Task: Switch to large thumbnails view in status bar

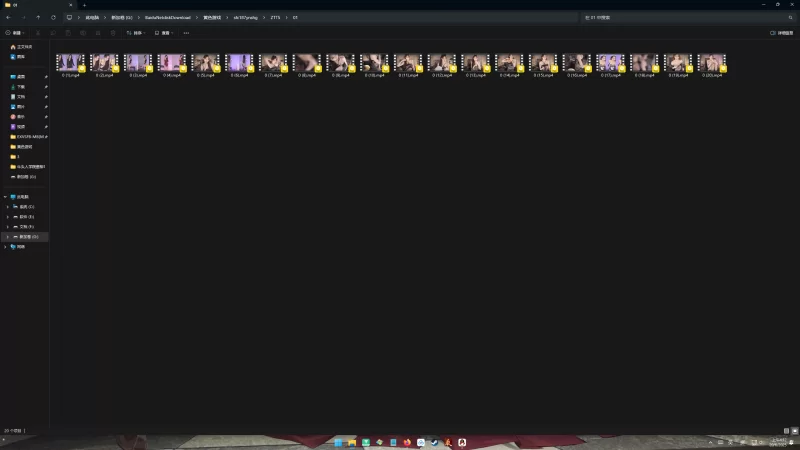Action: [x=794, y=430]
